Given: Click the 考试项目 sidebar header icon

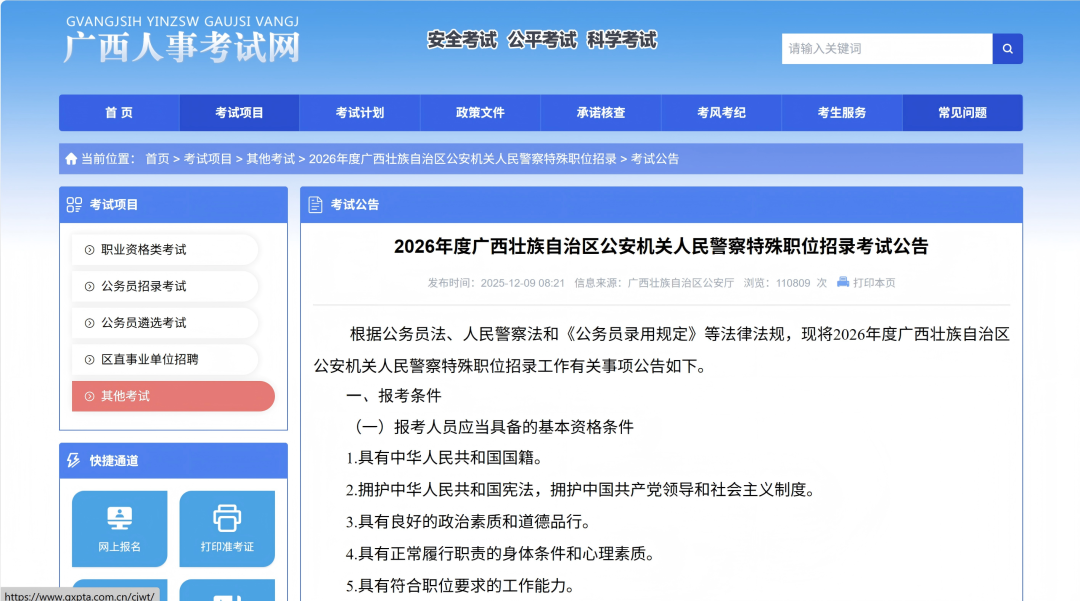Looking at the screenshot, I should tap(74, 205).
